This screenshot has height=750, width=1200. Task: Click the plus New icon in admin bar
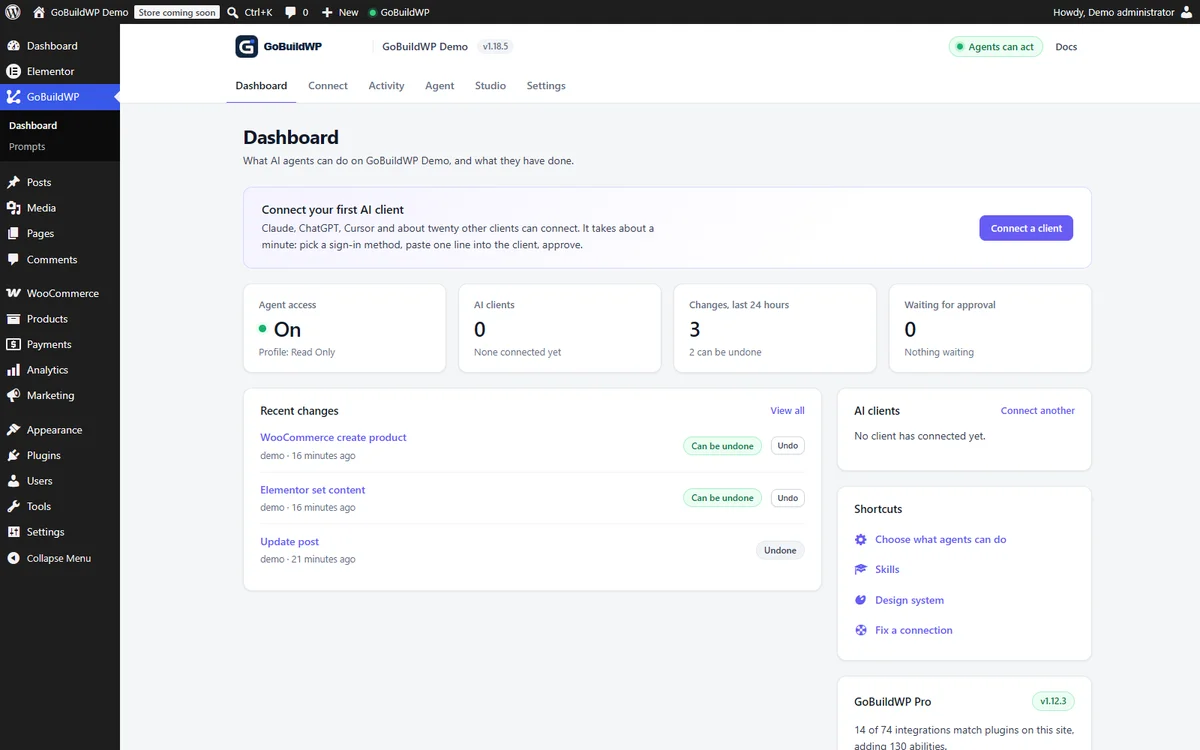pos(327,12)
